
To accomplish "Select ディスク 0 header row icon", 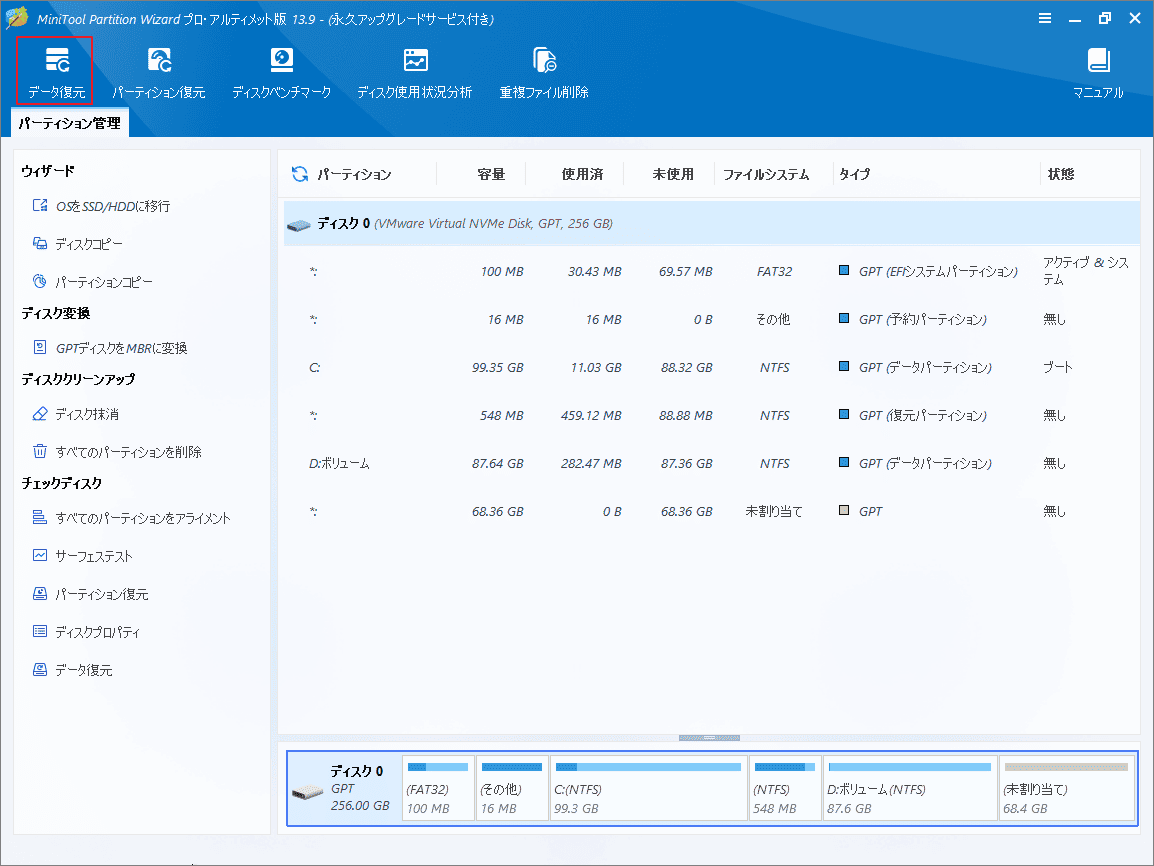I will click(298, 224).
